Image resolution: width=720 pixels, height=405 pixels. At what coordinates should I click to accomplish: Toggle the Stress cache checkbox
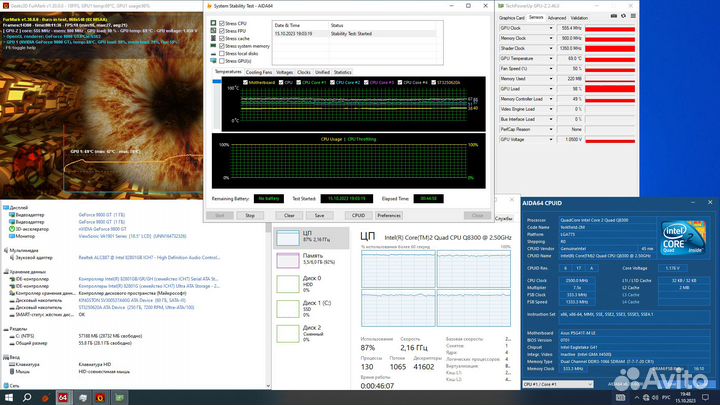222,39
